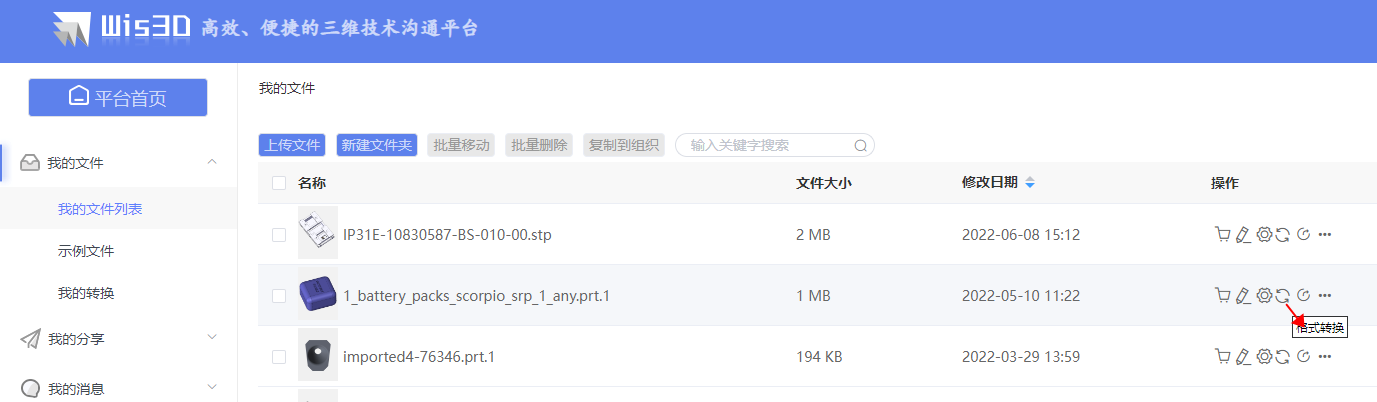Open more options for imported4-76346.prt.1
The width and height of the screenshot is (1377, 402).
tap(1325, 356)
